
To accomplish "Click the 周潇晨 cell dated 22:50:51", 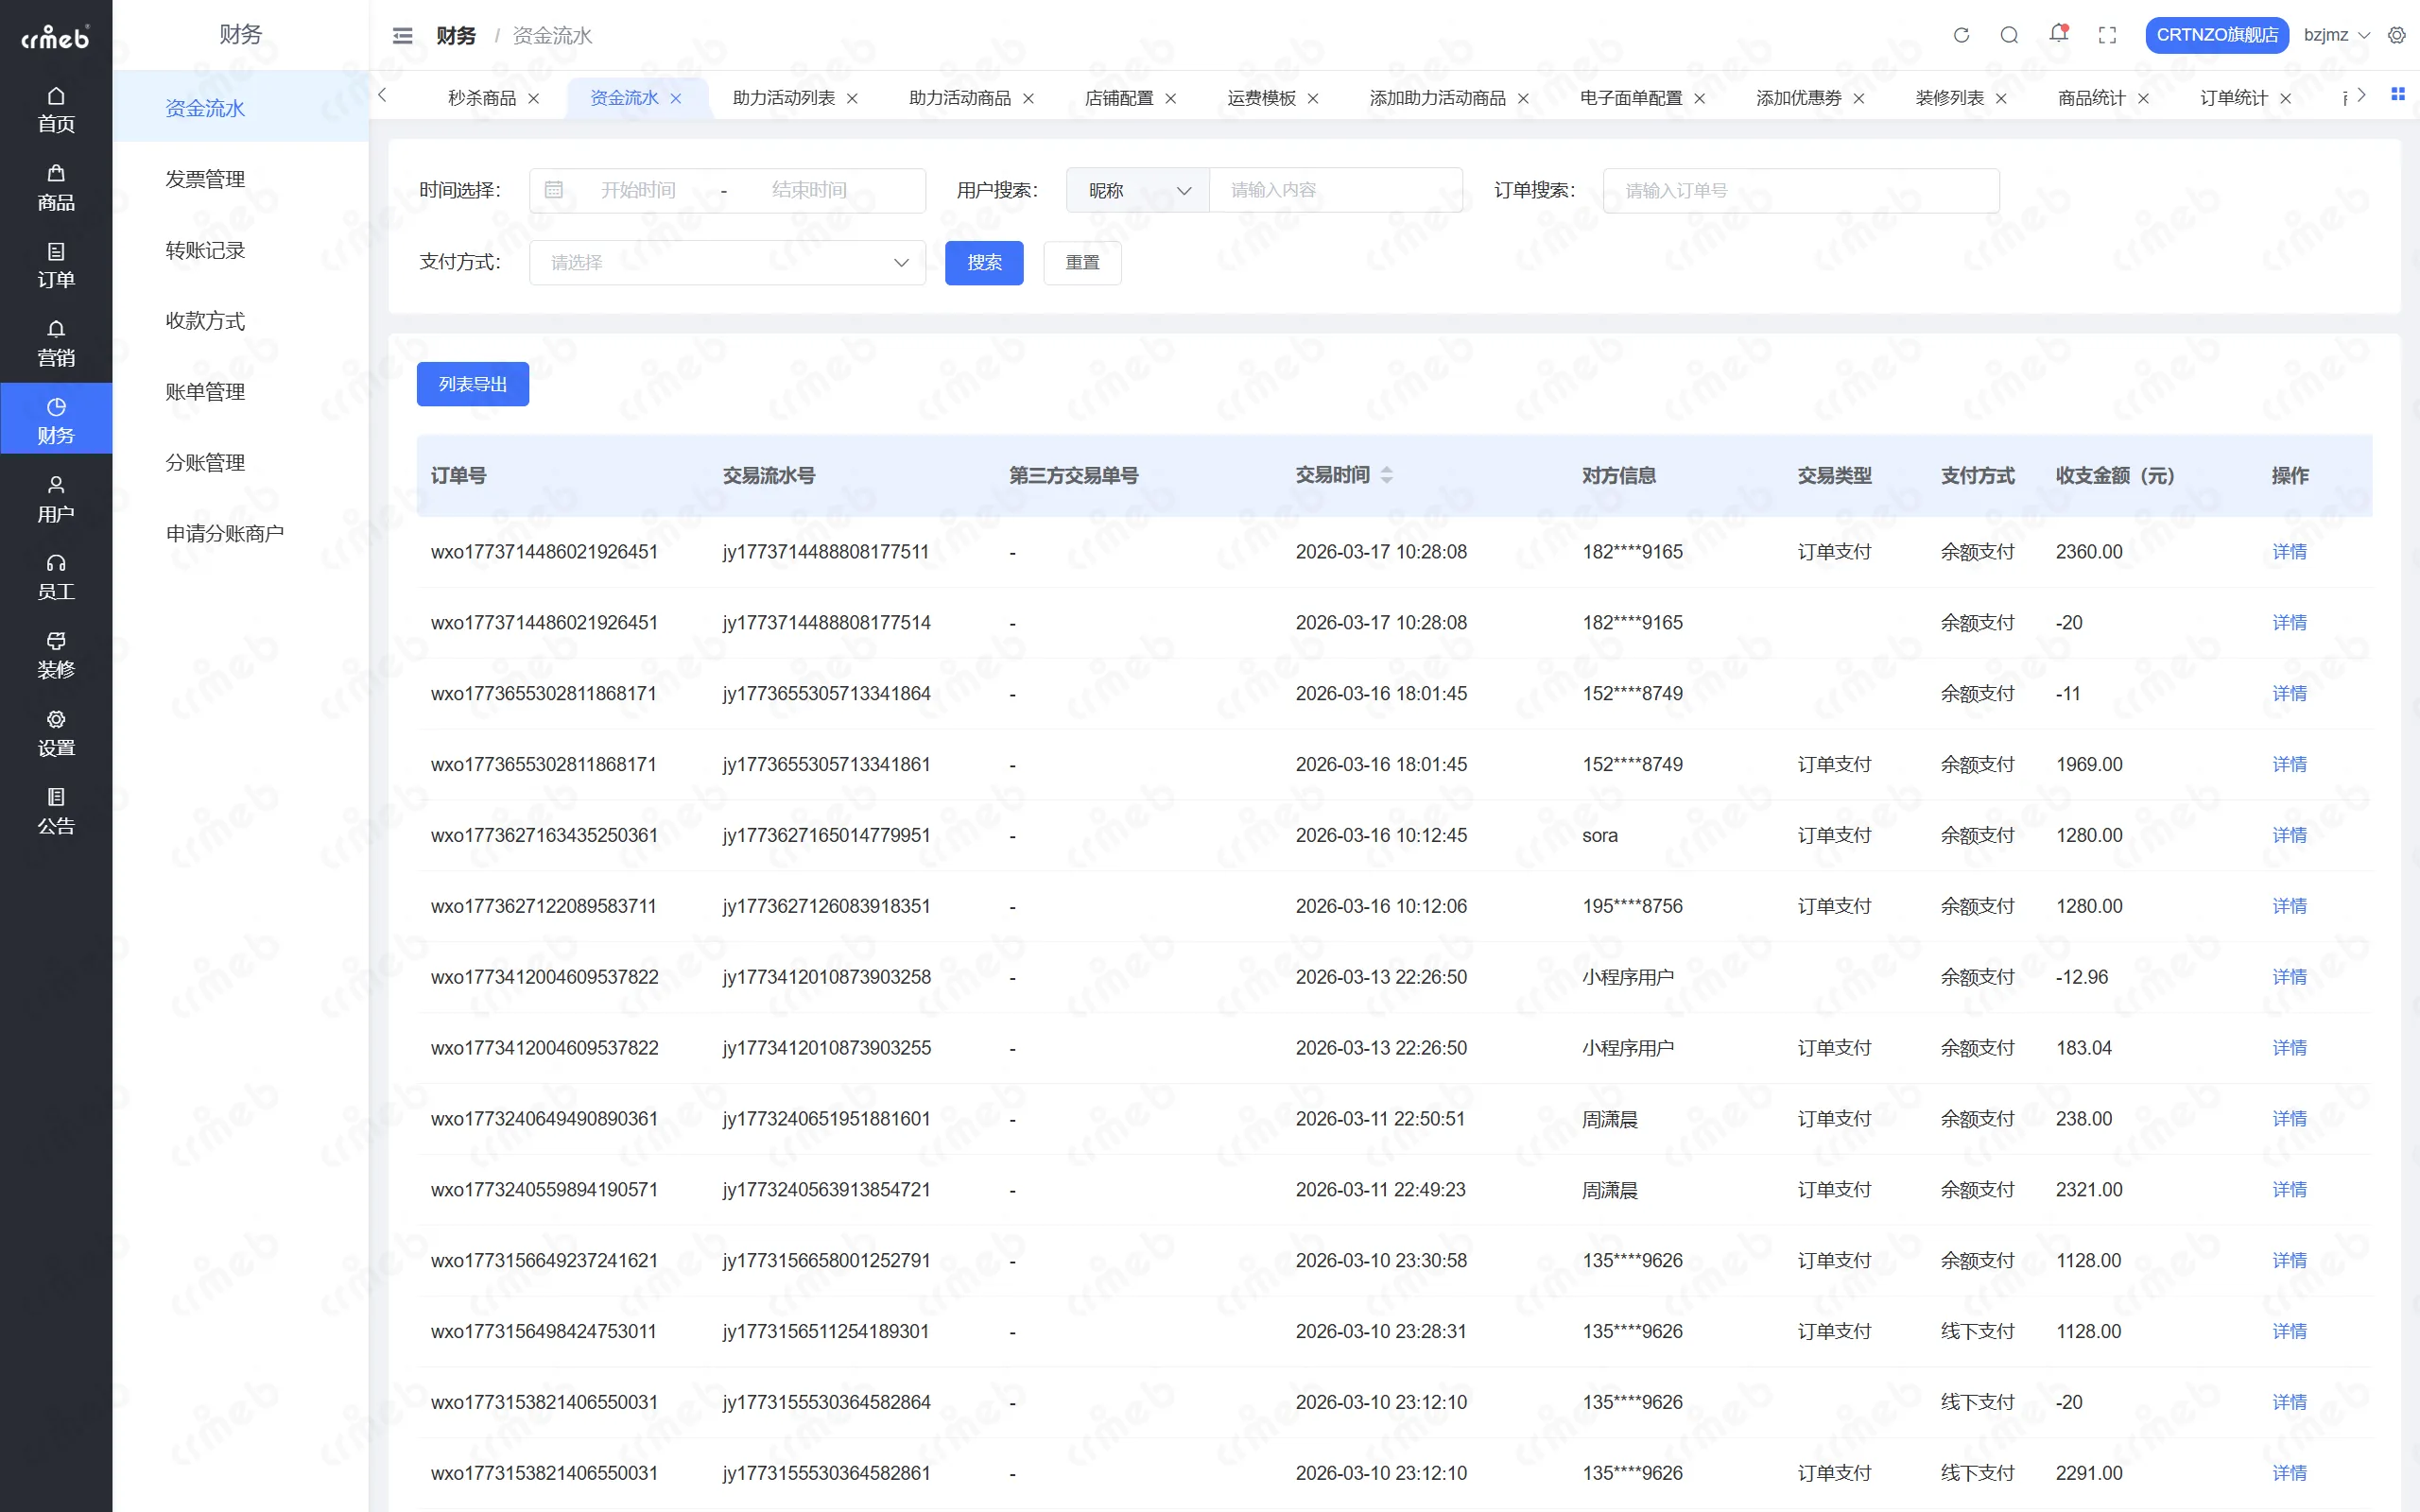I will tap(1610, 1119).
